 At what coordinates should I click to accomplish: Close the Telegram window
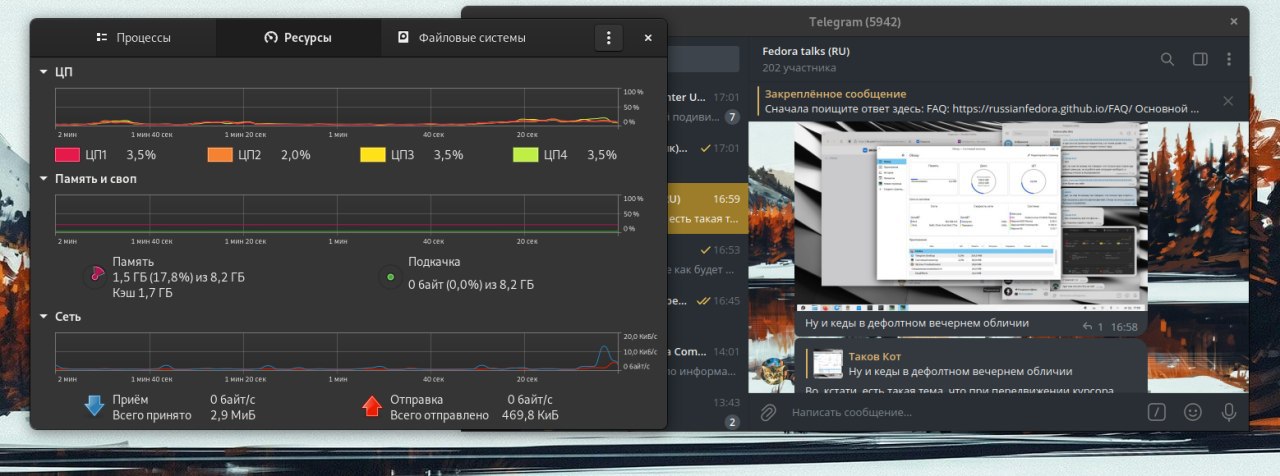point(1233,21)
